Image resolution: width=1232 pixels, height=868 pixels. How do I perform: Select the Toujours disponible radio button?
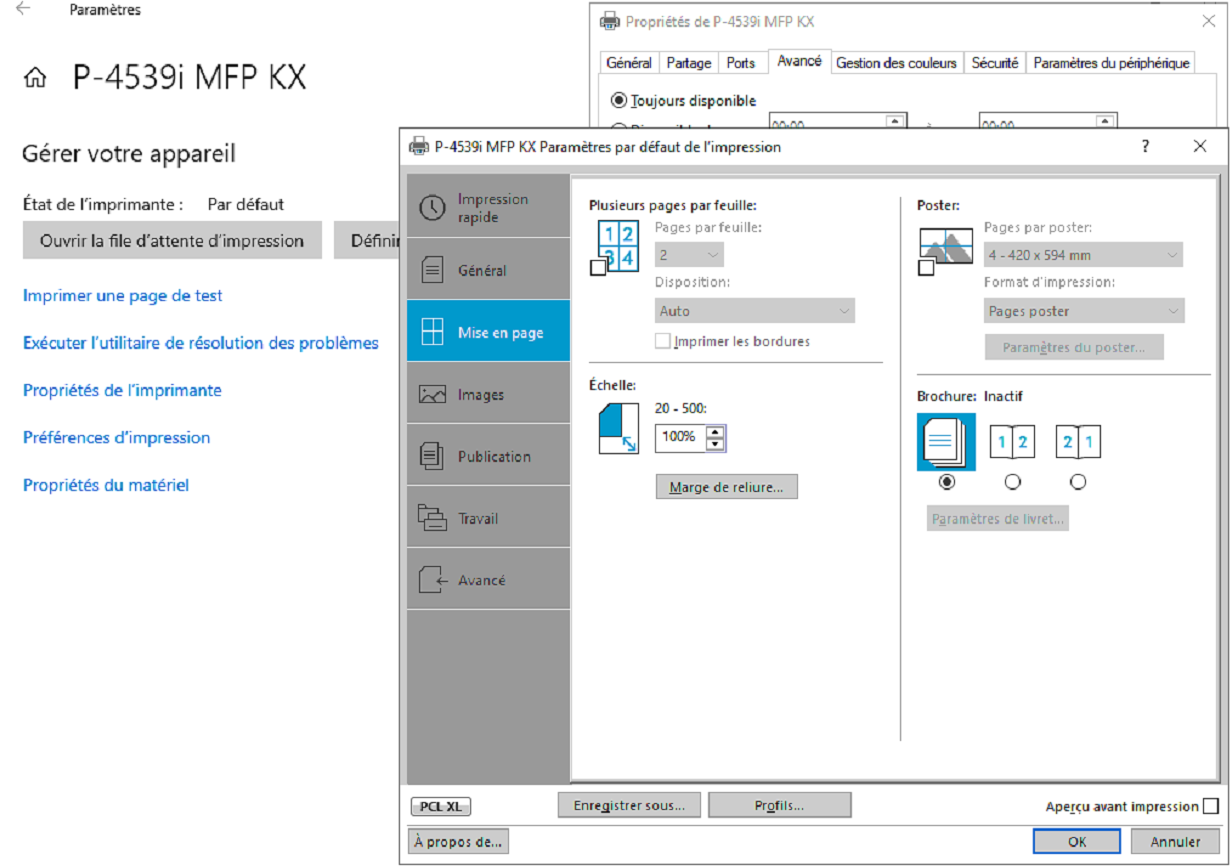click(x=619, y=100)
